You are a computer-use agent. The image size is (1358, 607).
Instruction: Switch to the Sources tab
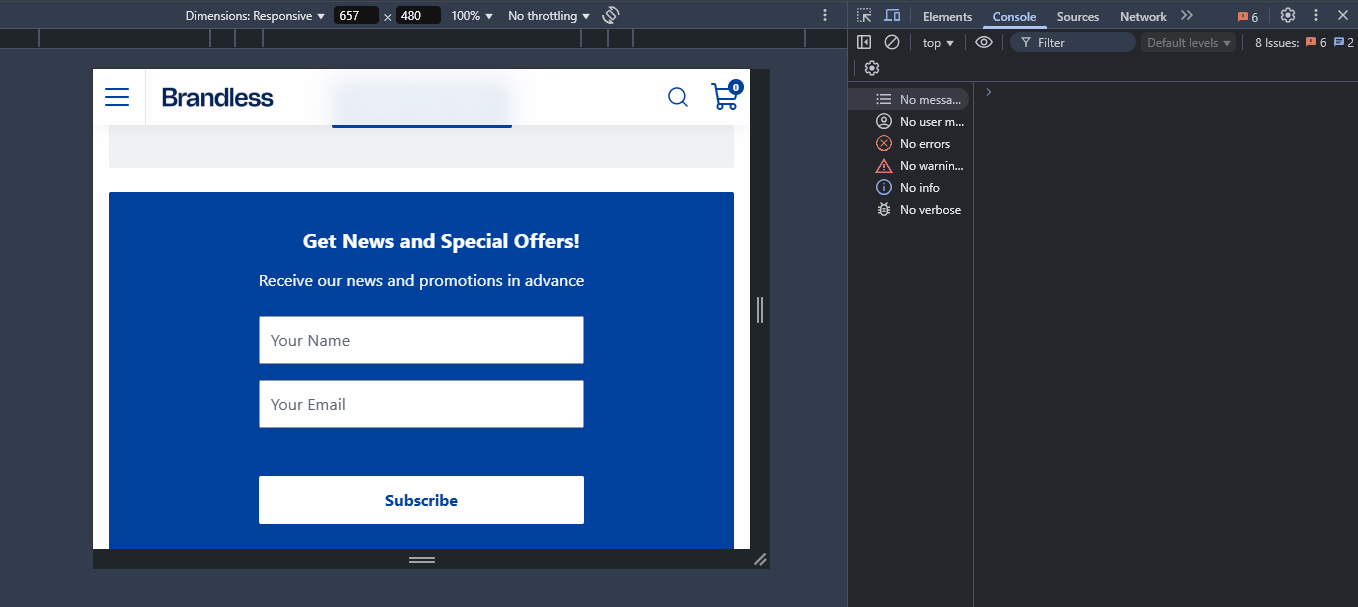(1078, 16)
